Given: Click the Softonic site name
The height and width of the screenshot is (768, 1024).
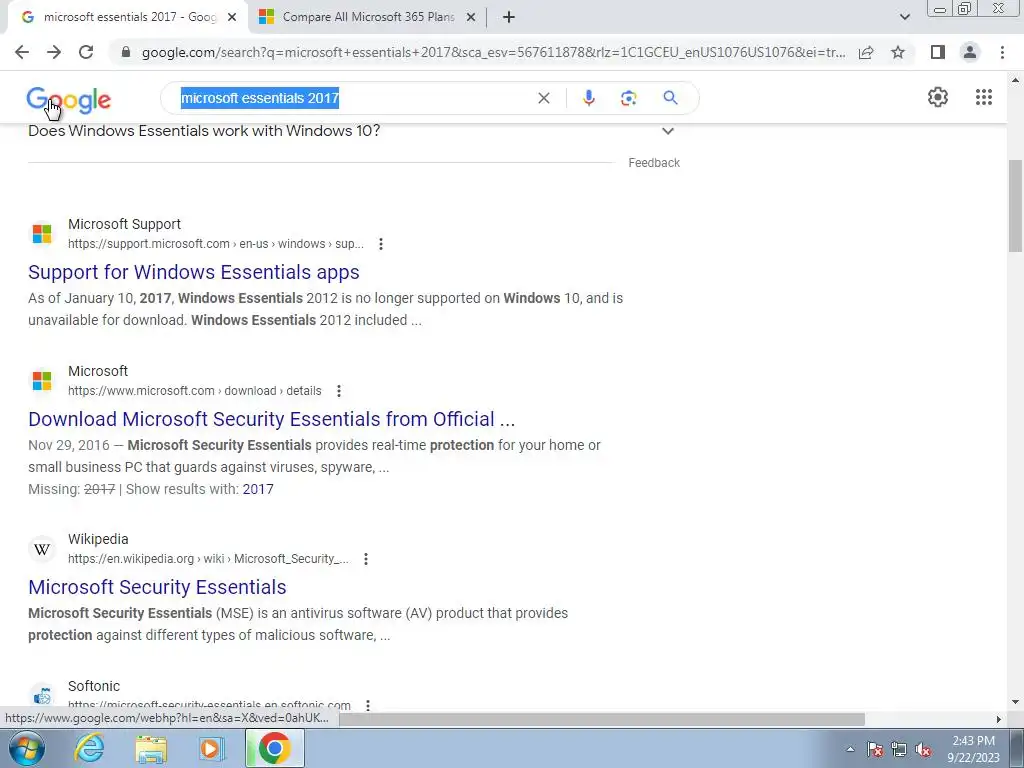Looking at the screenshot, I should point(94,686).
